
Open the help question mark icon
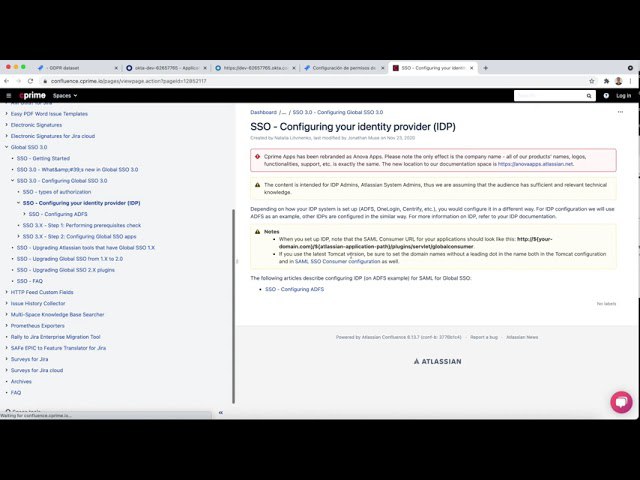coord(606,96)
